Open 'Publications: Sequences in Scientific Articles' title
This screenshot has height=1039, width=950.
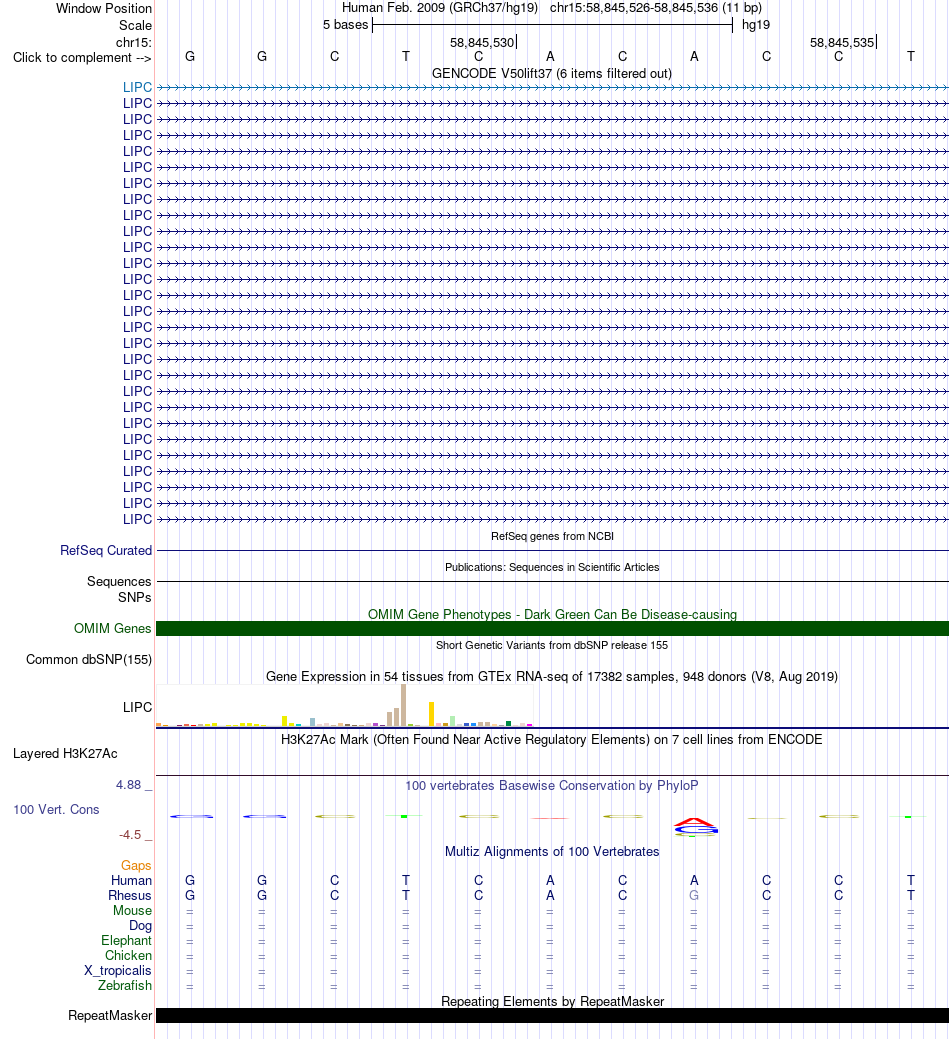click(552, 567)
